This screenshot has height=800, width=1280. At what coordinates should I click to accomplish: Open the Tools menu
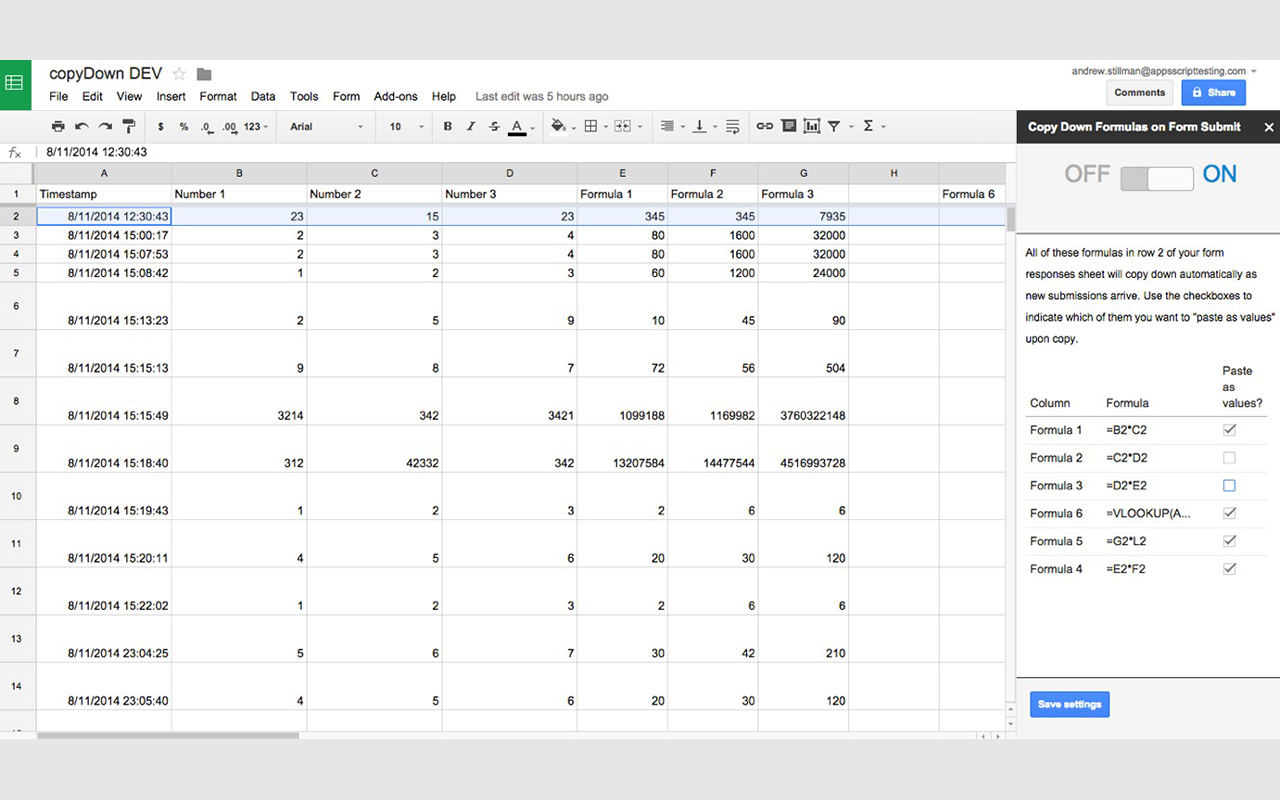pyautogui.click(x=304, y=97)
